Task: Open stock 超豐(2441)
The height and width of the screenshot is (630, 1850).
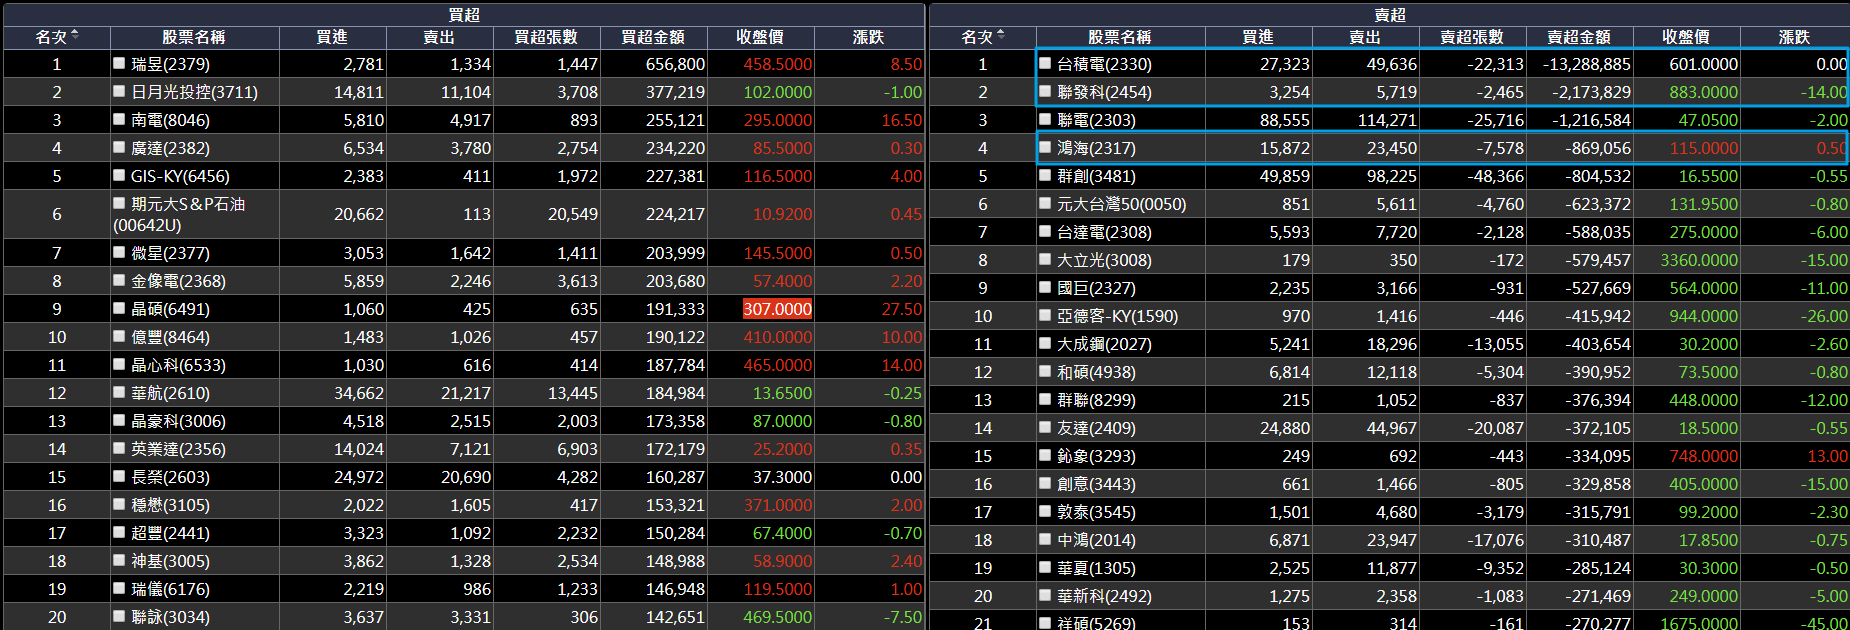Action: click(171, 533)
